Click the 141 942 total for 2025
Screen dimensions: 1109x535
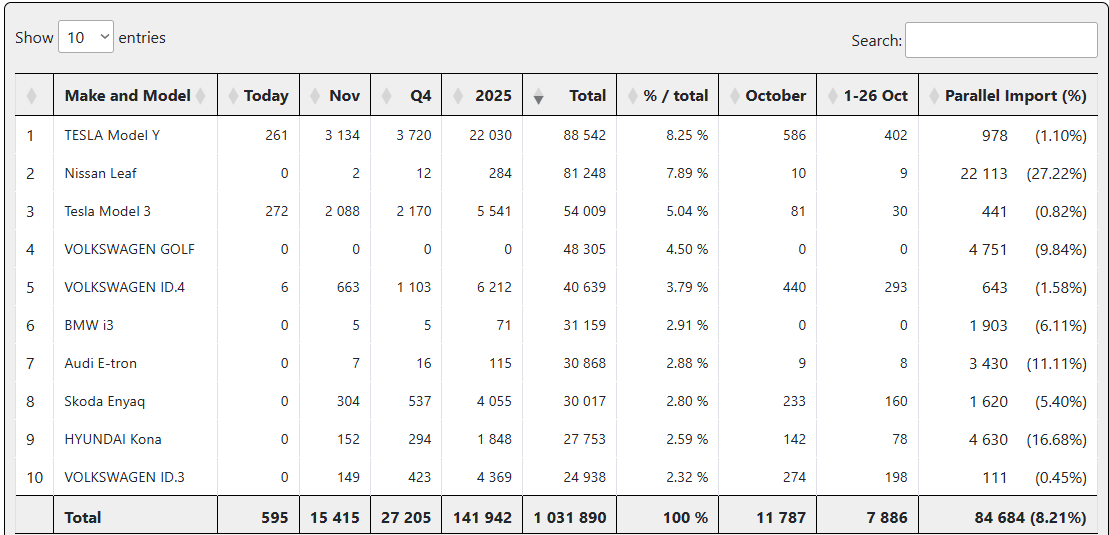[482, 517]
